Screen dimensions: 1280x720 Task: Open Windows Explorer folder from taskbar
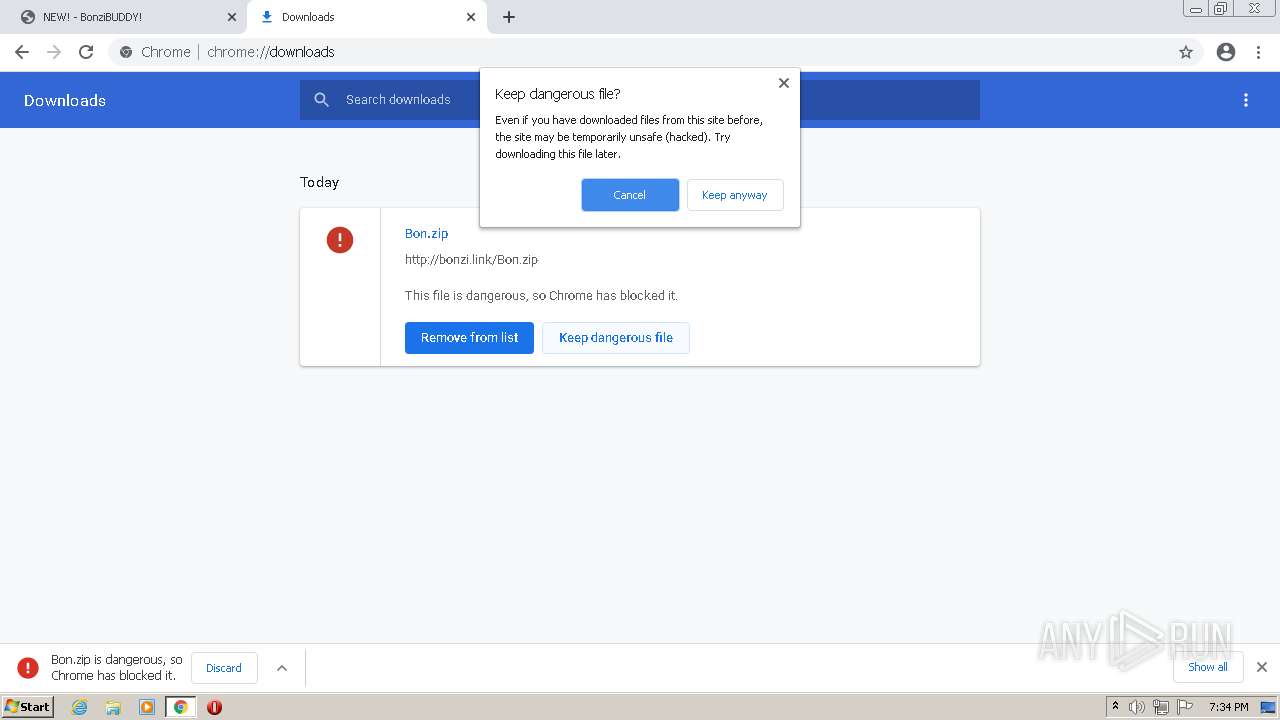(x=113, y=707)
